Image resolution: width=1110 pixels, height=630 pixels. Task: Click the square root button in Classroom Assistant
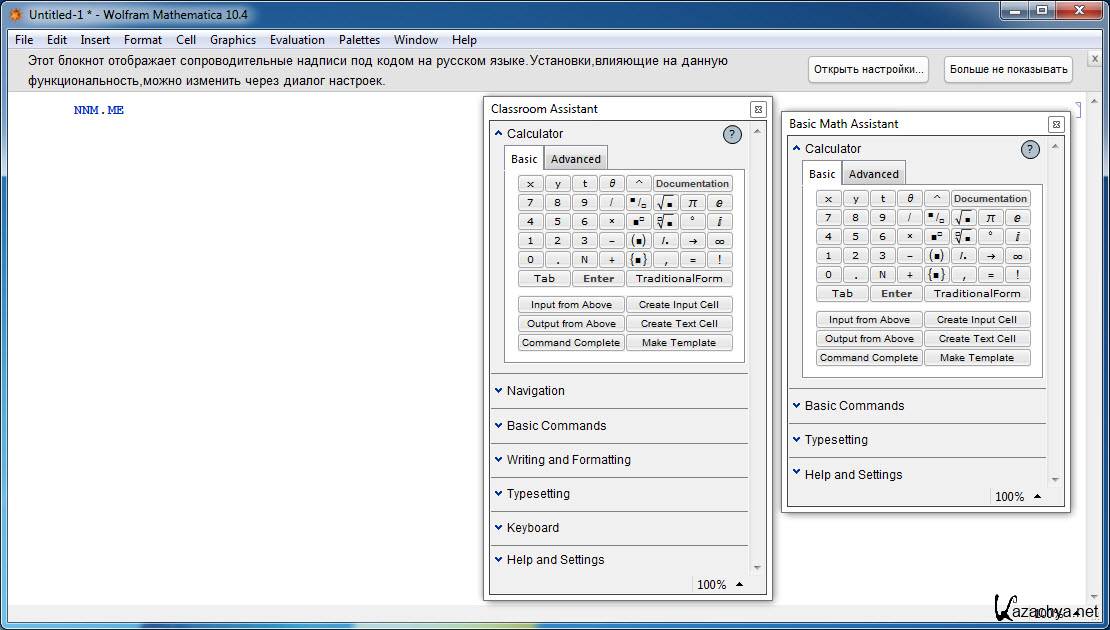click(666, 203)
